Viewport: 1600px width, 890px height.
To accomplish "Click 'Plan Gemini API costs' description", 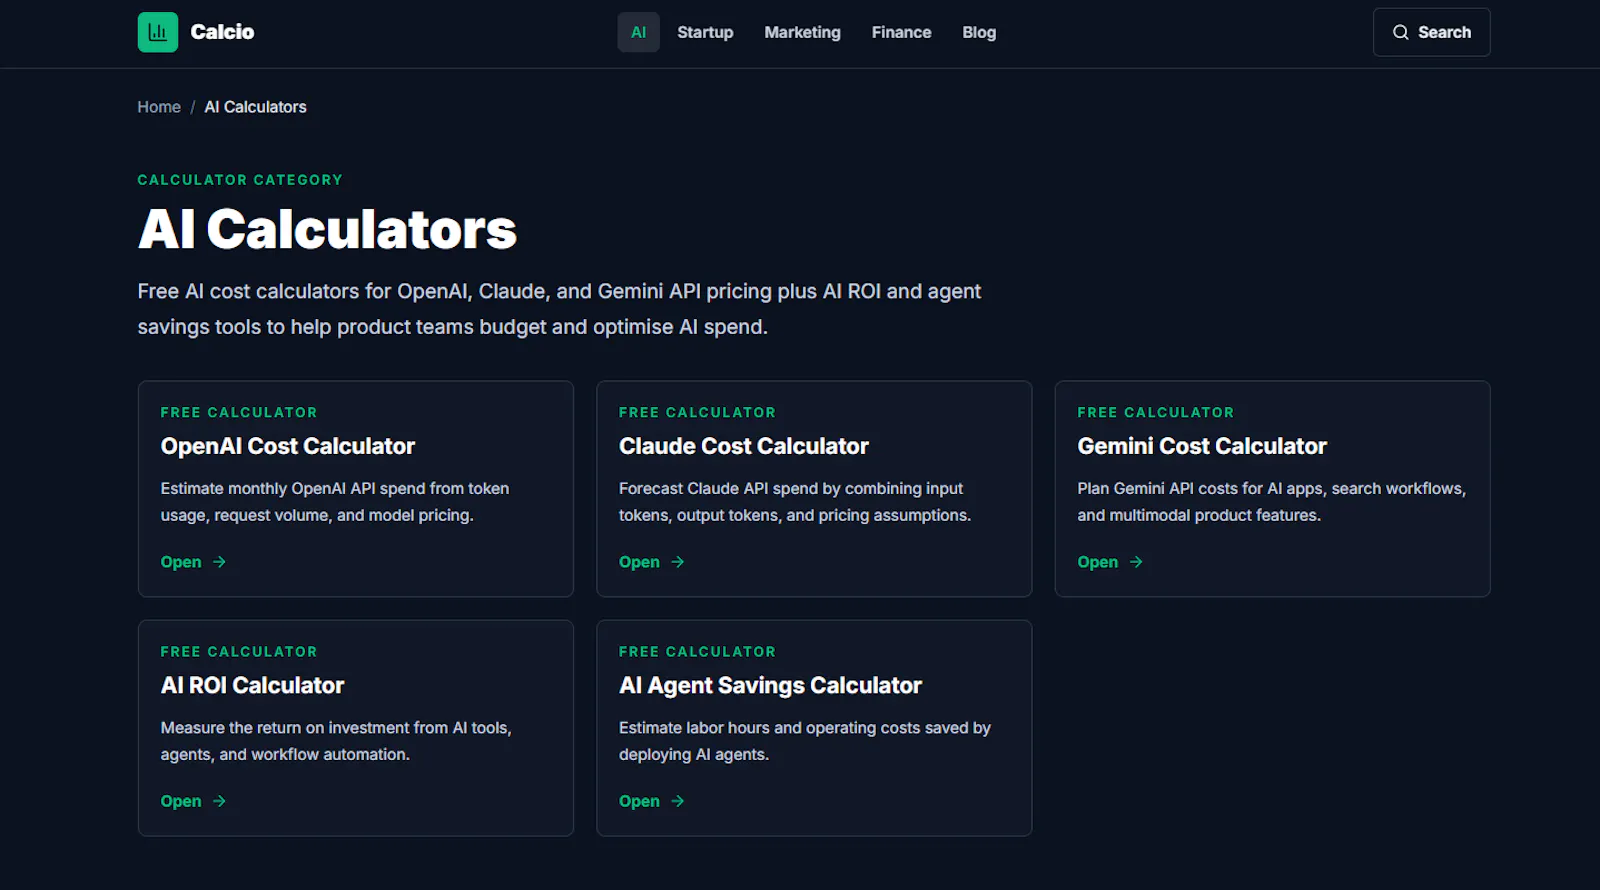I will coord(1271,502).
